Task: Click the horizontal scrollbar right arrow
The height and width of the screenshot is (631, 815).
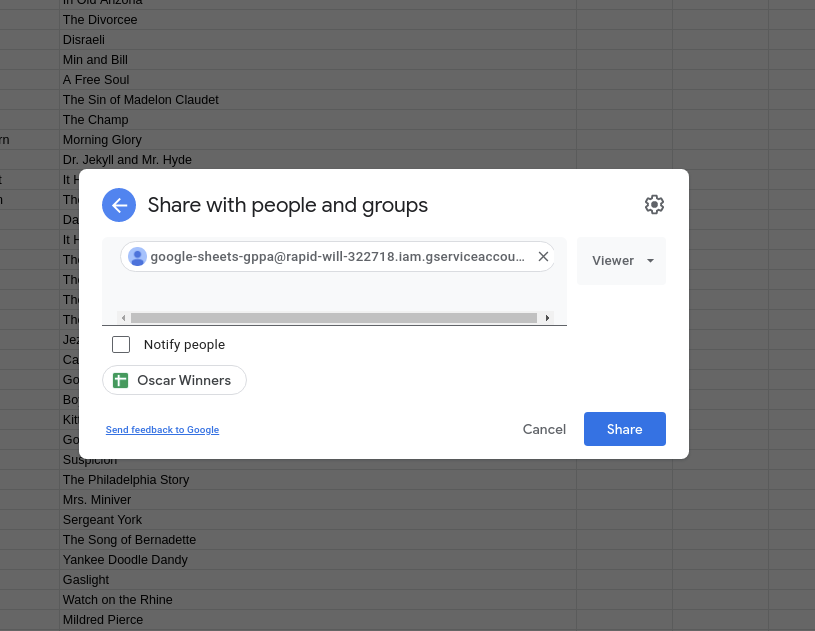Action: click(547, 318)
